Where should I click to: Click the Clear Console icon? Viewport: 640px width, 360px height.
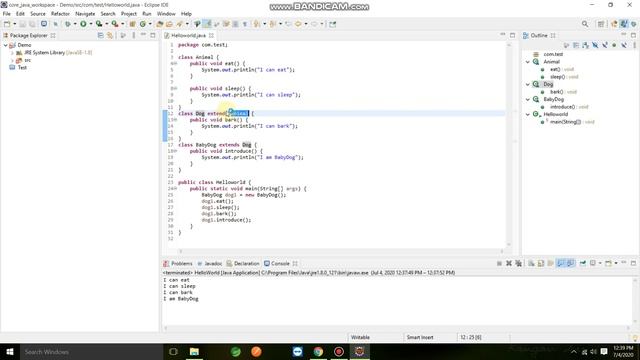tap(531, 263)
